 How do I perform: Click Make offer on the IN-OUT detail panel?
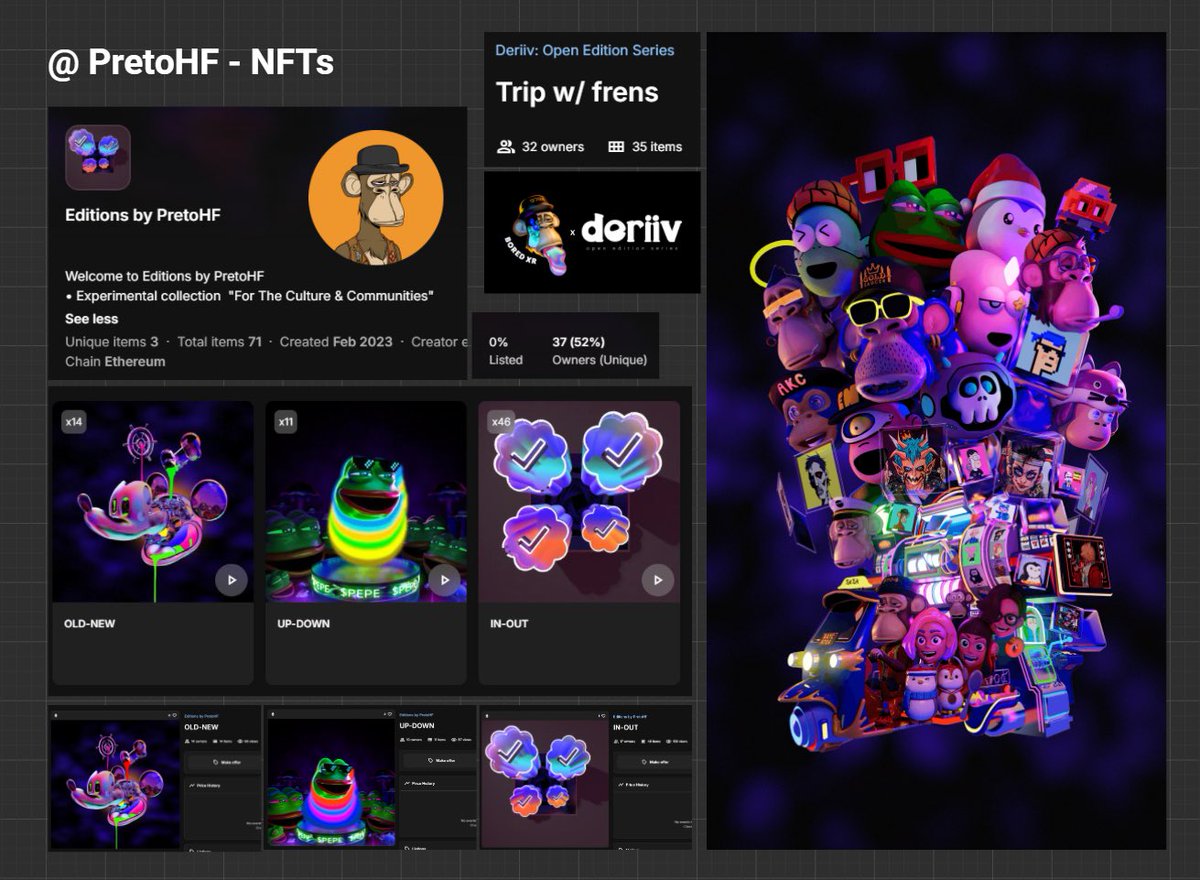click(x=650, y=761)
